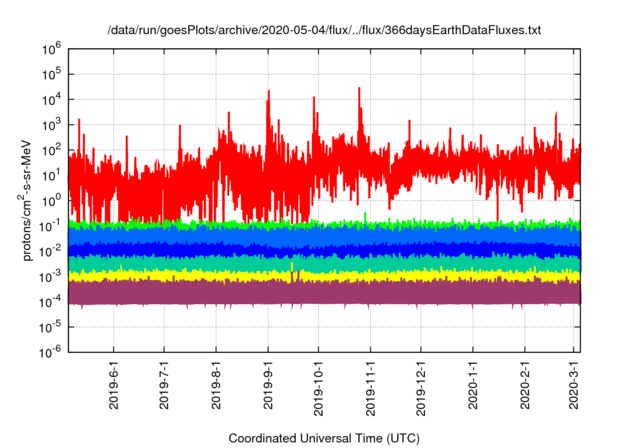This screenshot has height=448, width=640.
Task: Click the 10^6 y-axis tick label
Action: pos(51,49)
